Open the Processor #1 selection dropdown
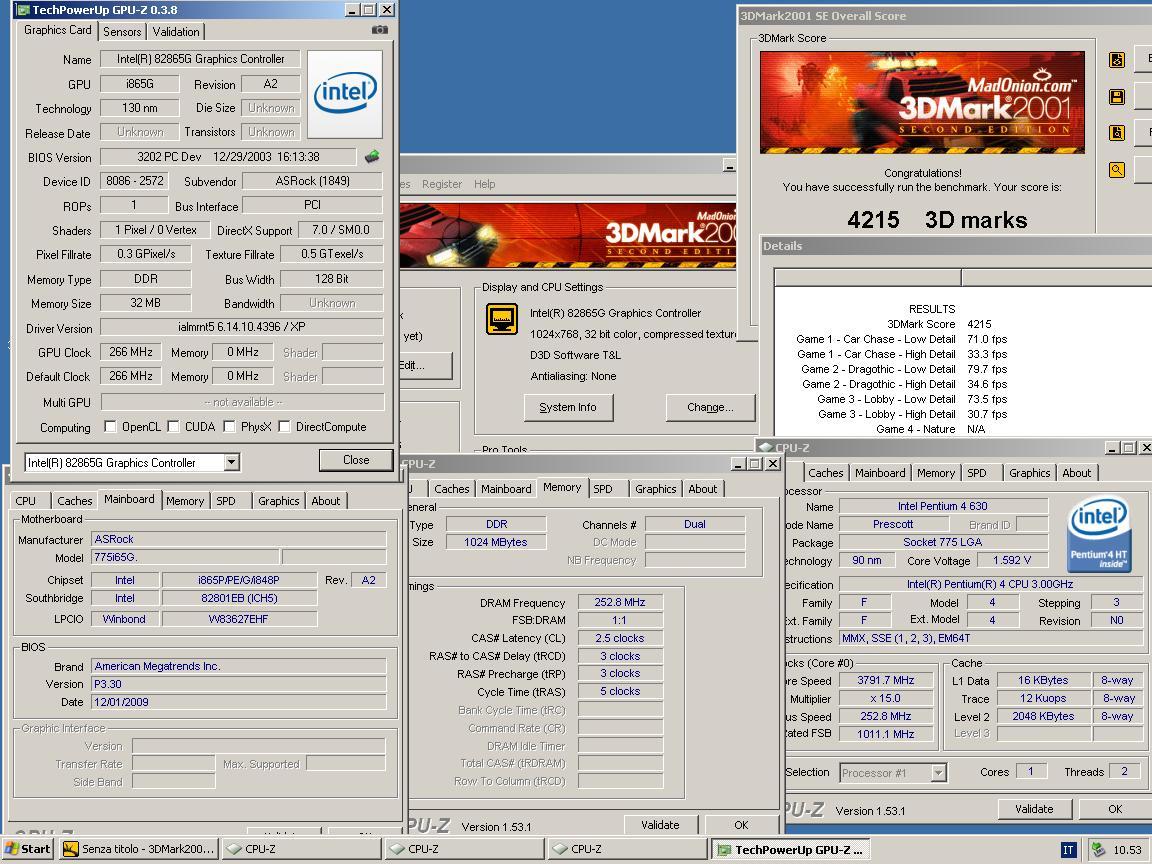The width and height of the screenshot is (1152, 864). (938, 773)
